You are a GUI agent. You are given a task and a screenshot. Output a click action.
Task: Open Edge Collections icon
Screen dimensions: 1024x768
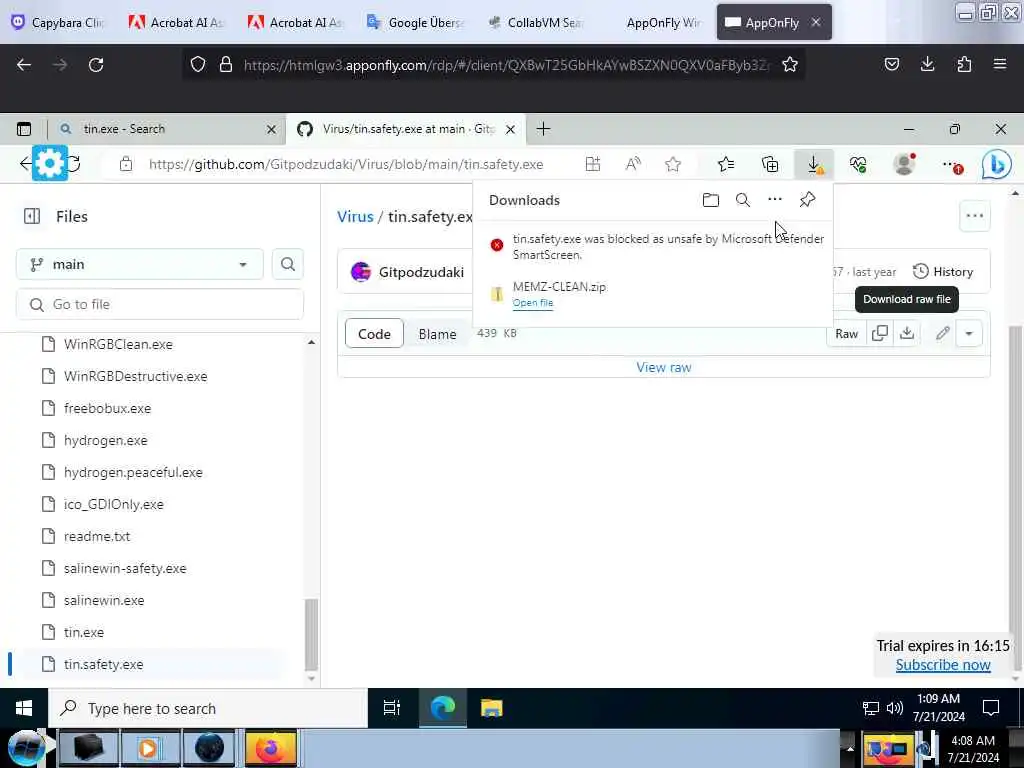(x=770, y=164)
